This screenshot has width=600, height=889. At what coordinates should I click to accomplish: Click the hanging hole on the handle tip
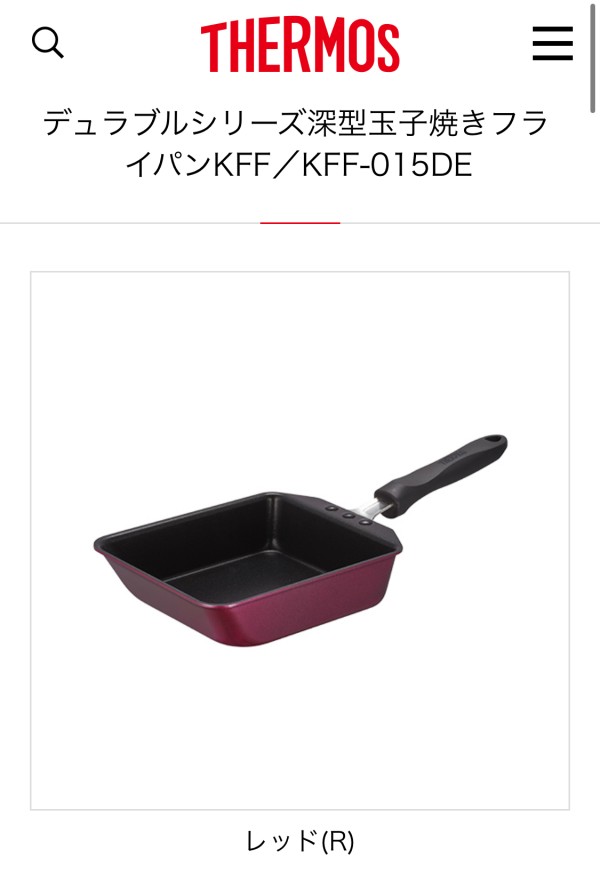click(495, 440)
